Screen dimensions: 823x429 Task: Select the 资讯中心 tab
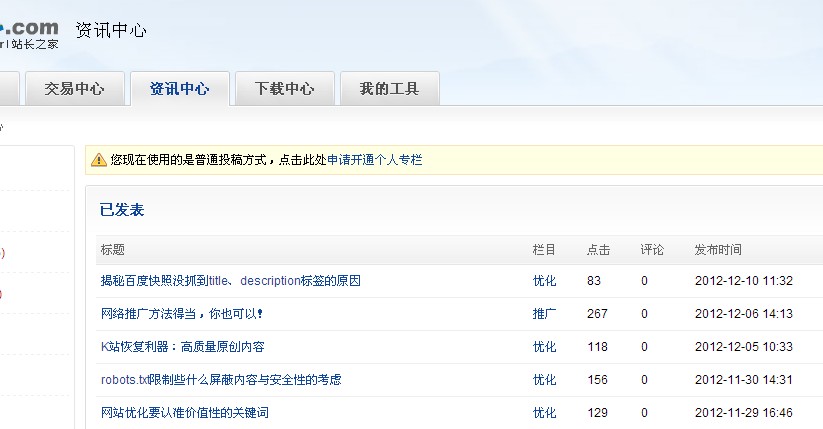180,89
